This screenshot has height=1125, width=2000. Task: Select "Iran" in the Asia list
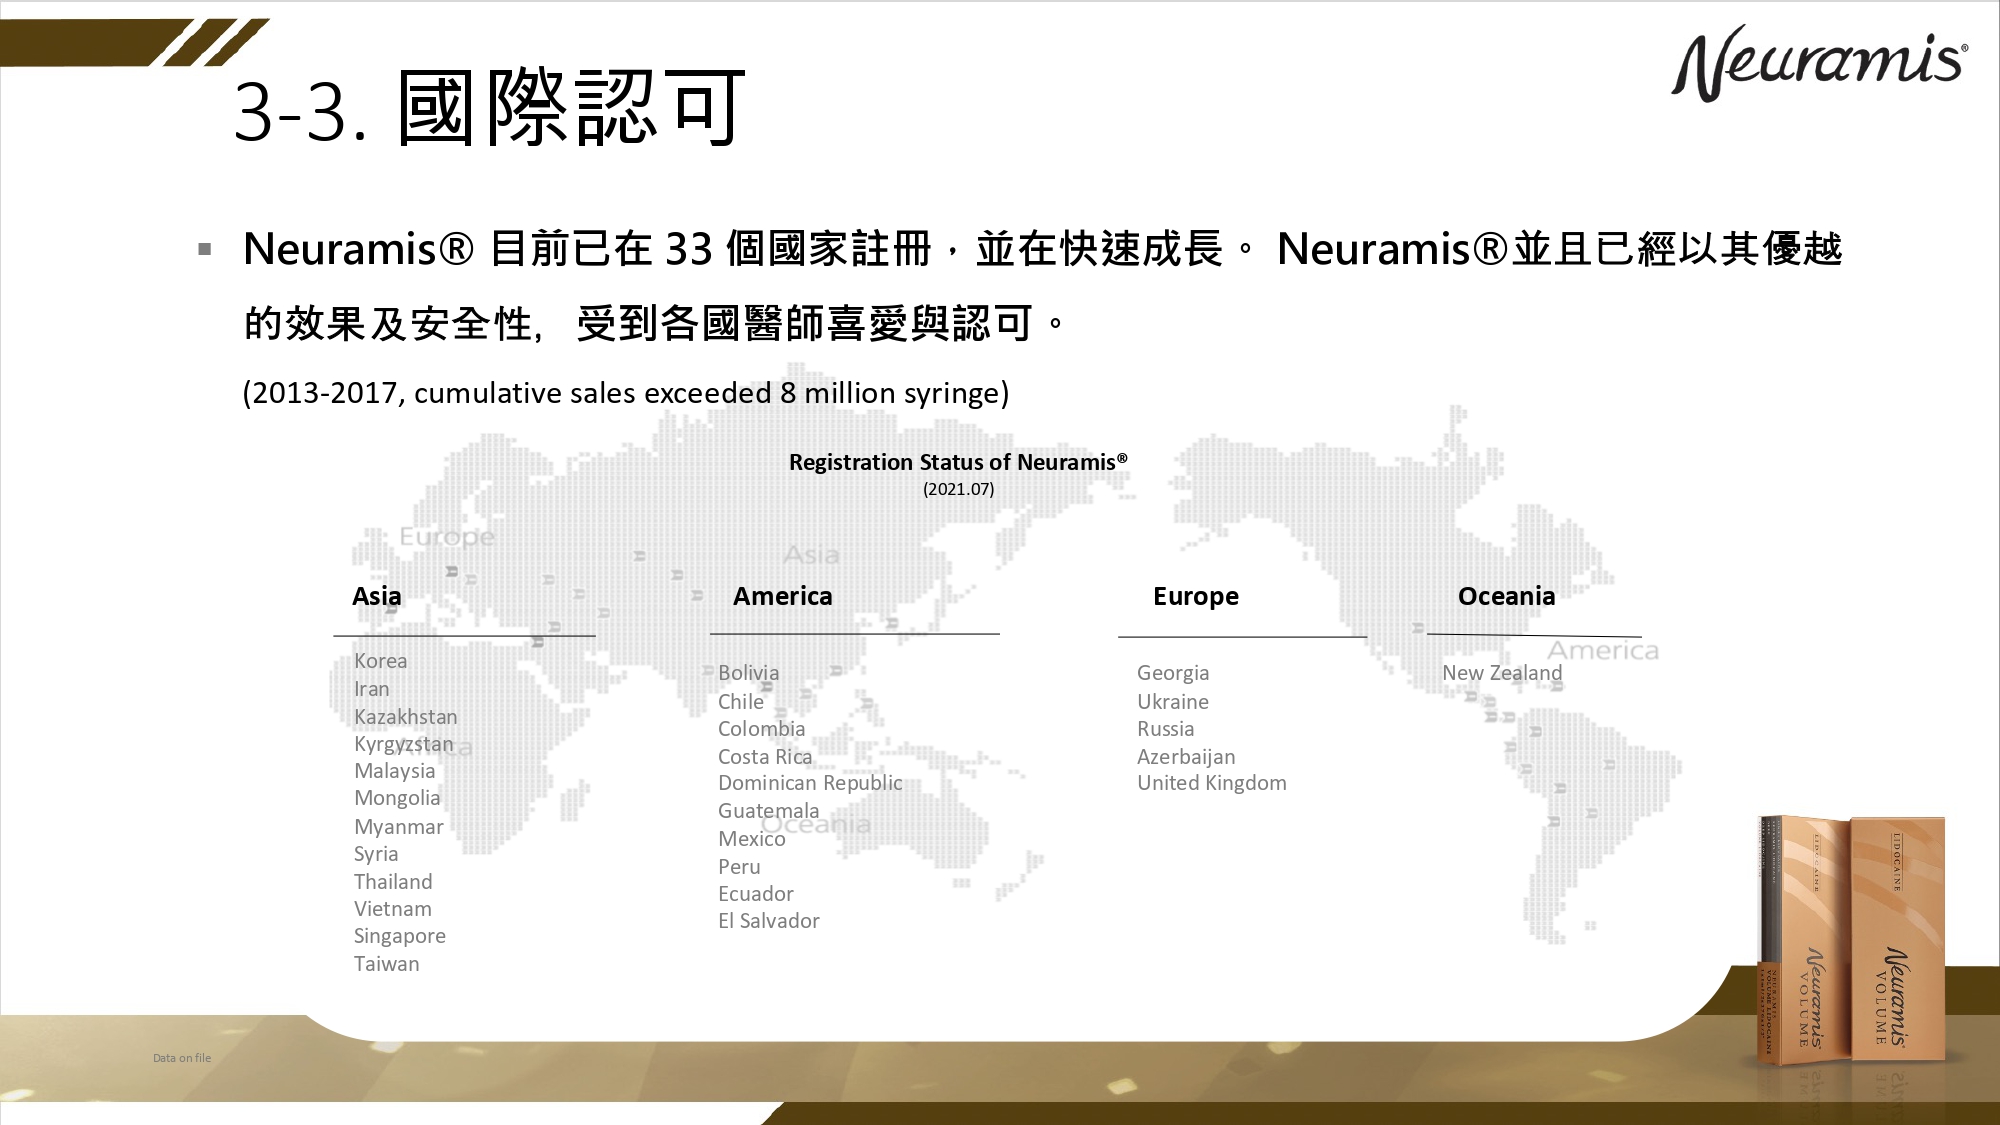(x=371, y=689)
